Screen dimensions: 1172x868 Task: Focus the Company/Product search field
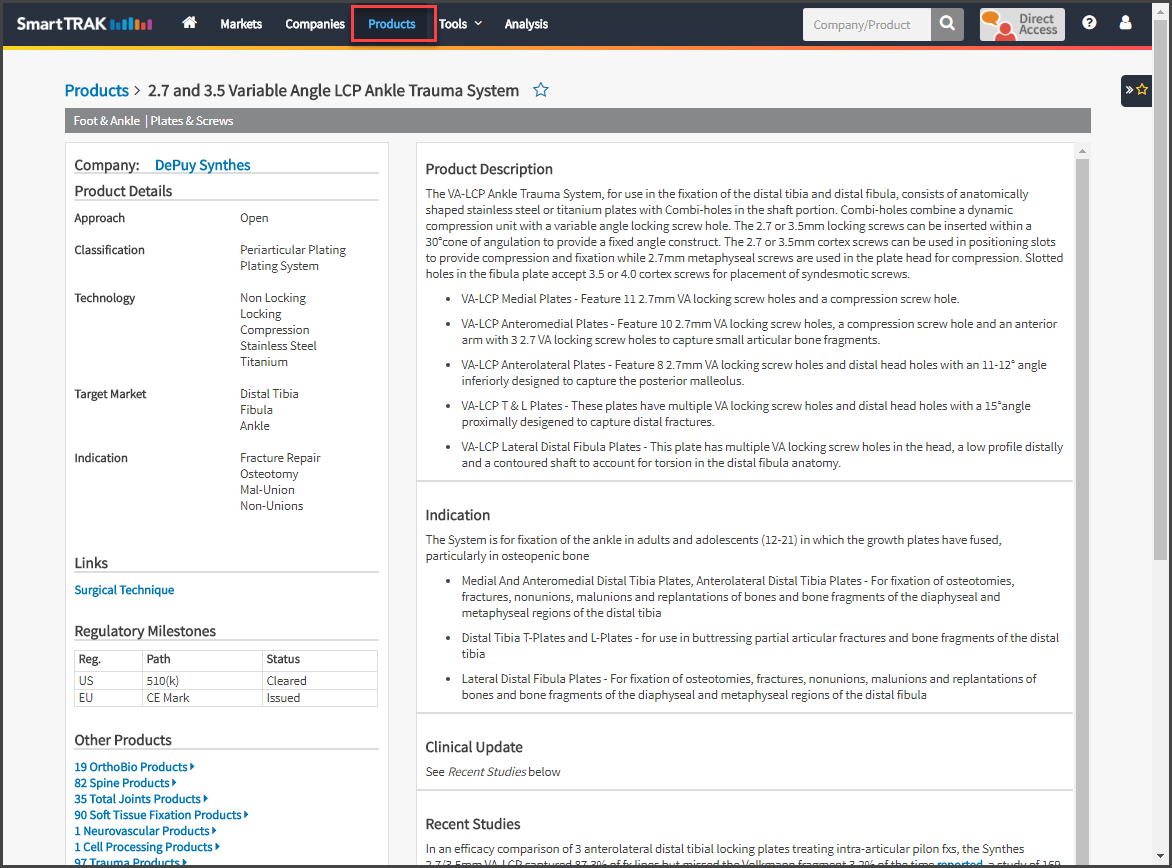(x=867, y=24)
